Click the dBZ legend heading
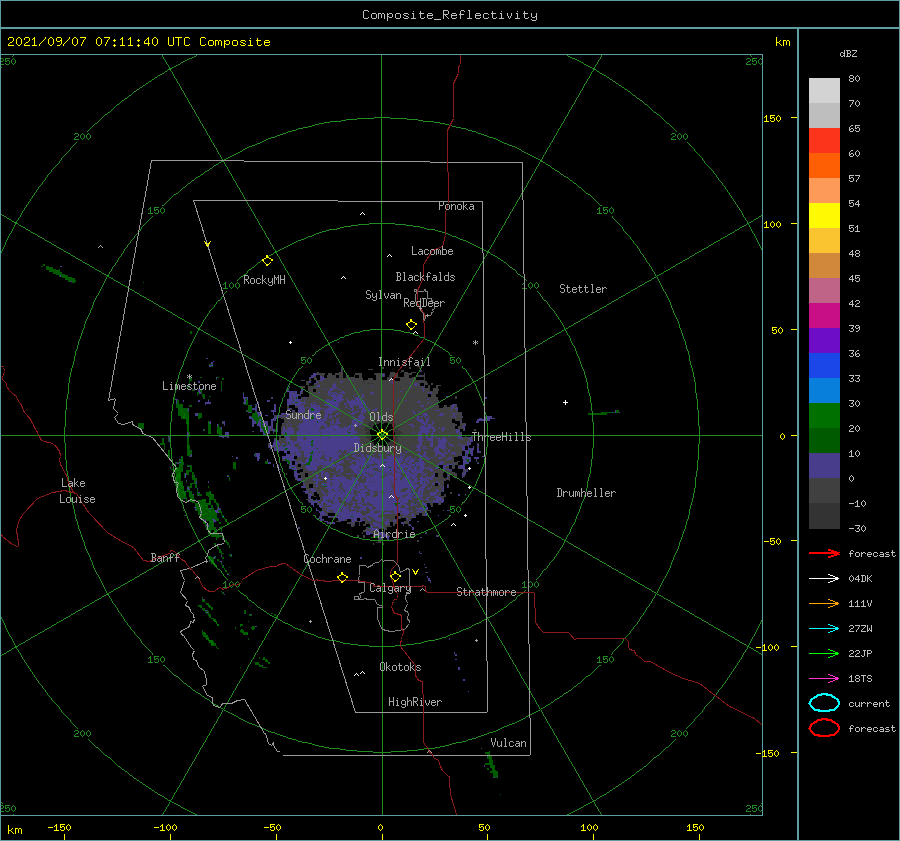The height and width of the screenshot is (841, 900). (848, 53)
